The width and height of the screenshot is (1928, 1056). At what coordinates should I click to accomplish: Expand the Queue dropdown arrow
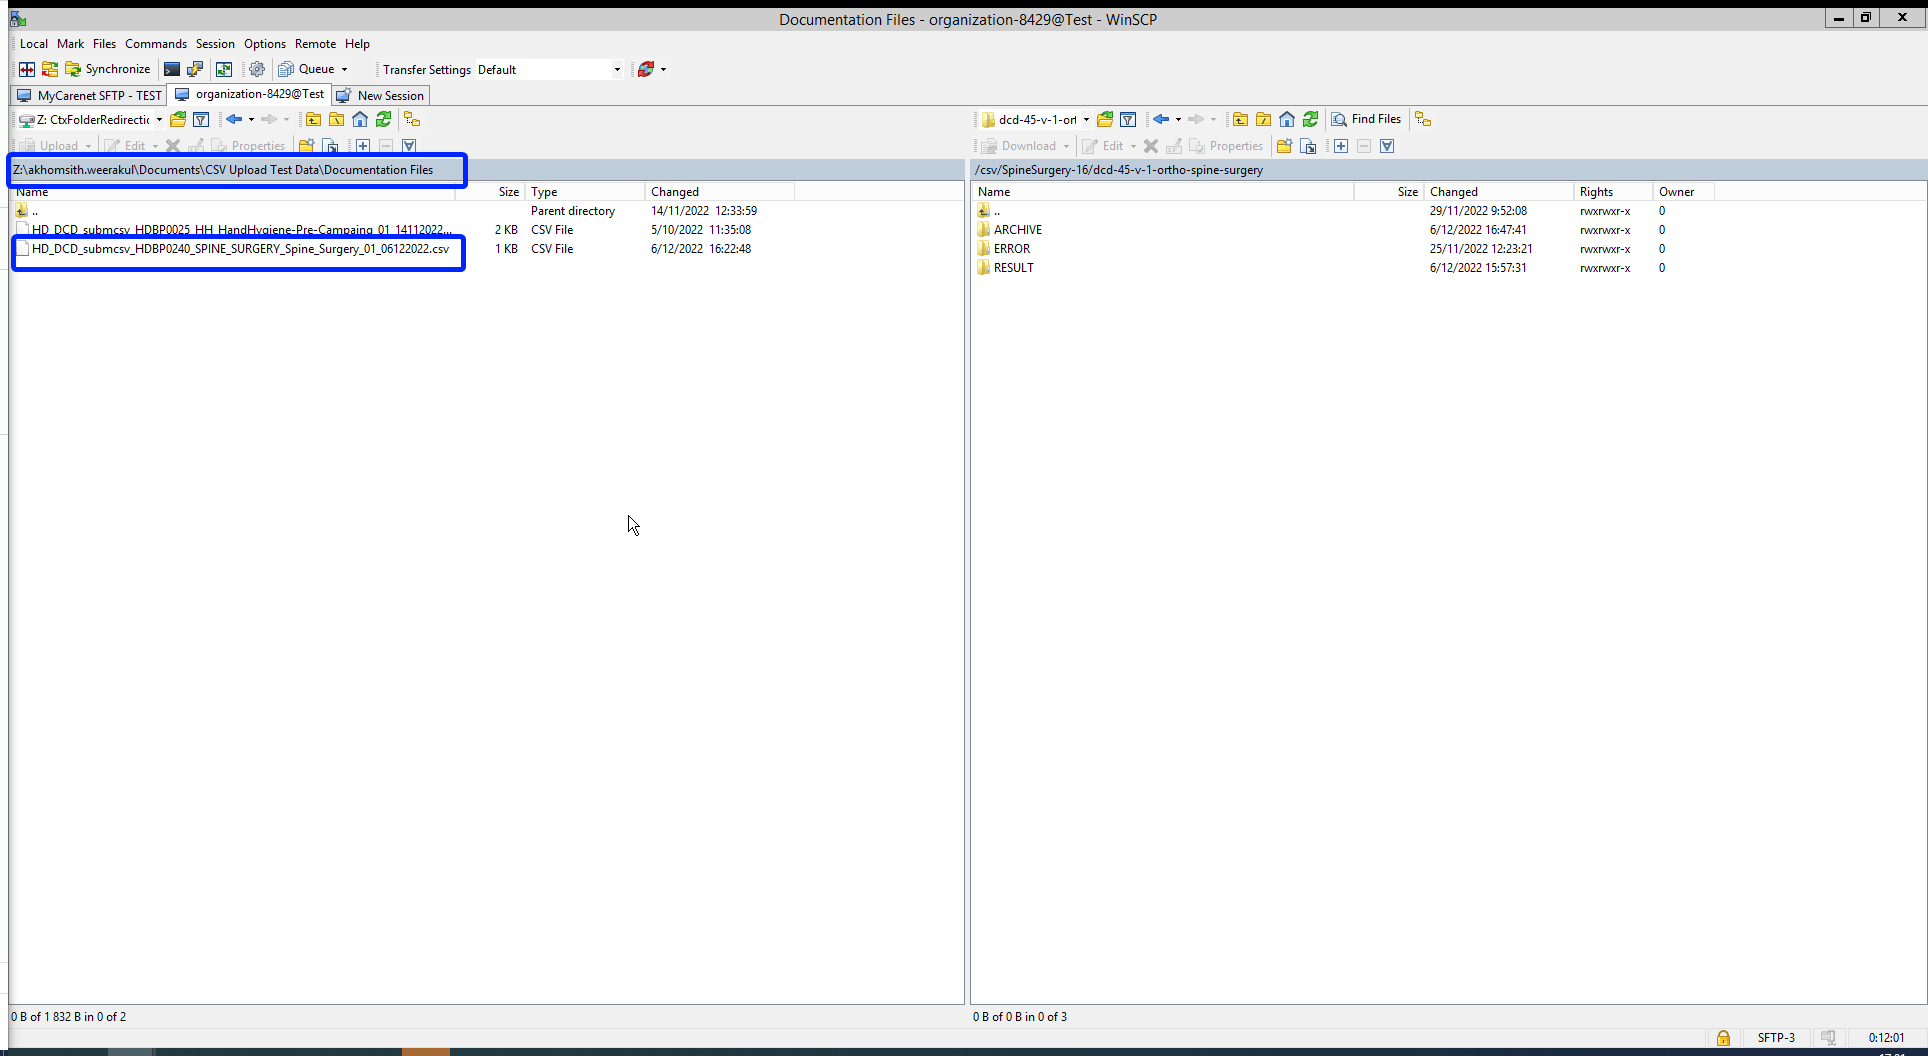tap(344, 70)
